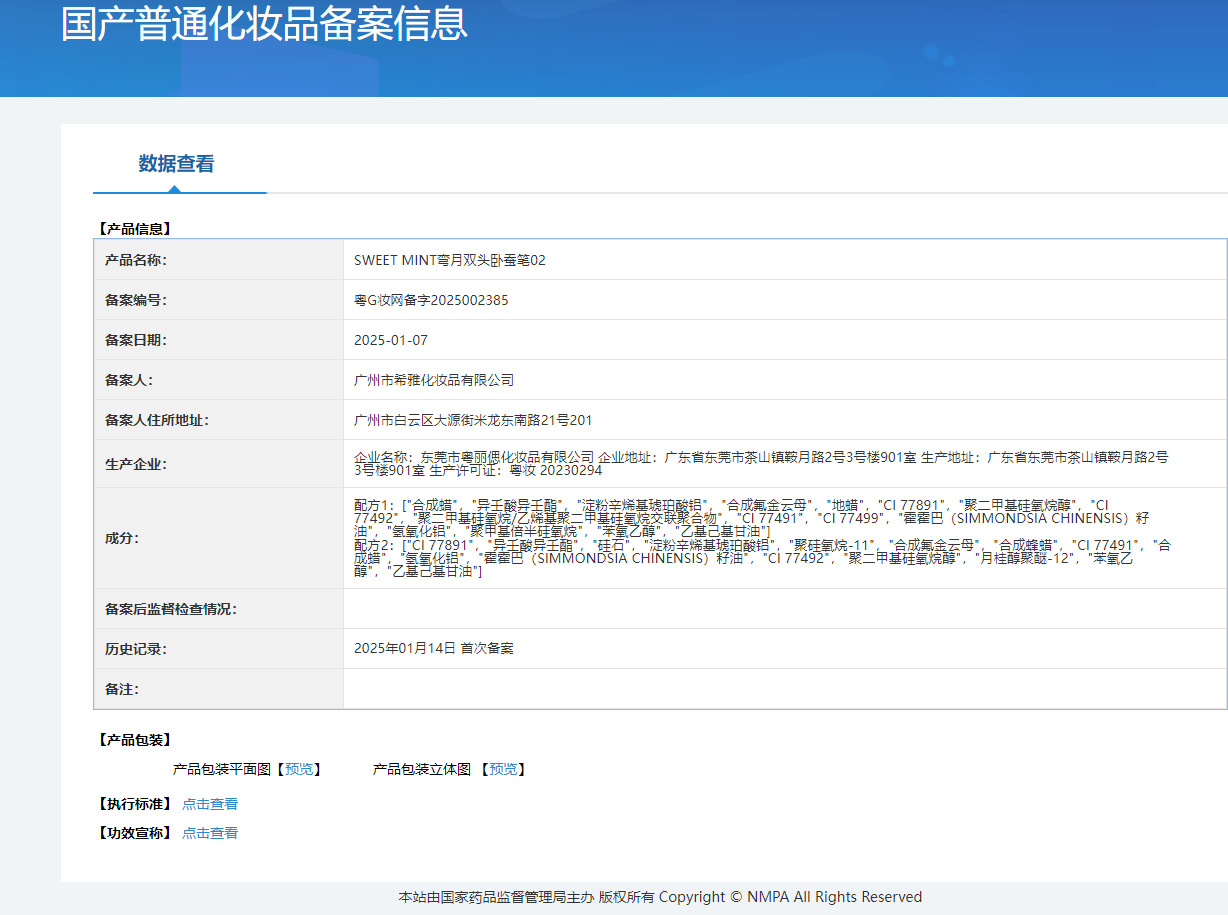This screenshot has width=1228, height=915.
Task: Open 预览 link for 产品包装立体图
Action: click(x=503, y=769)
